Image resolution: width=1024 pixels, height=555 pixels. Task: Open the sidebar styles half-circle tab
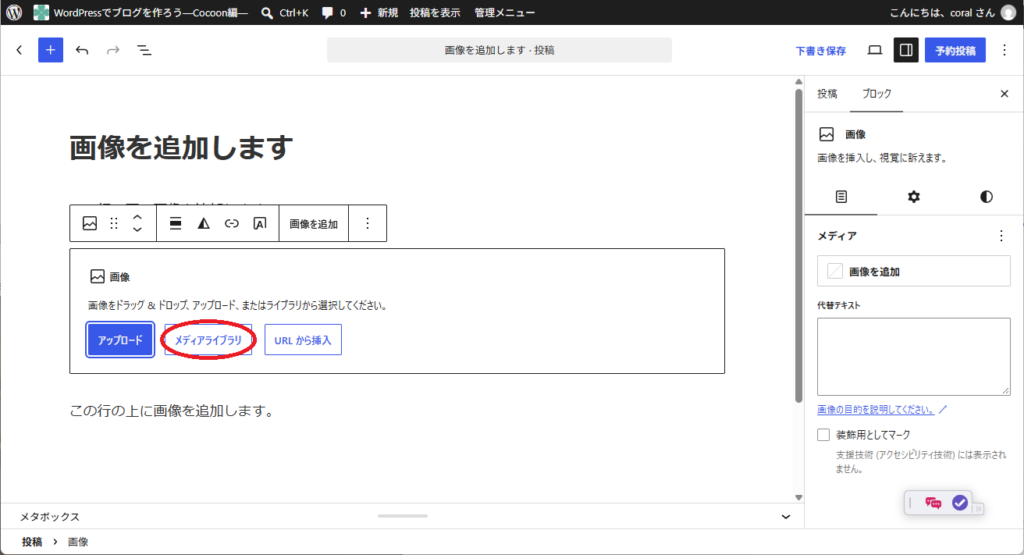click(x=986, y=197)
